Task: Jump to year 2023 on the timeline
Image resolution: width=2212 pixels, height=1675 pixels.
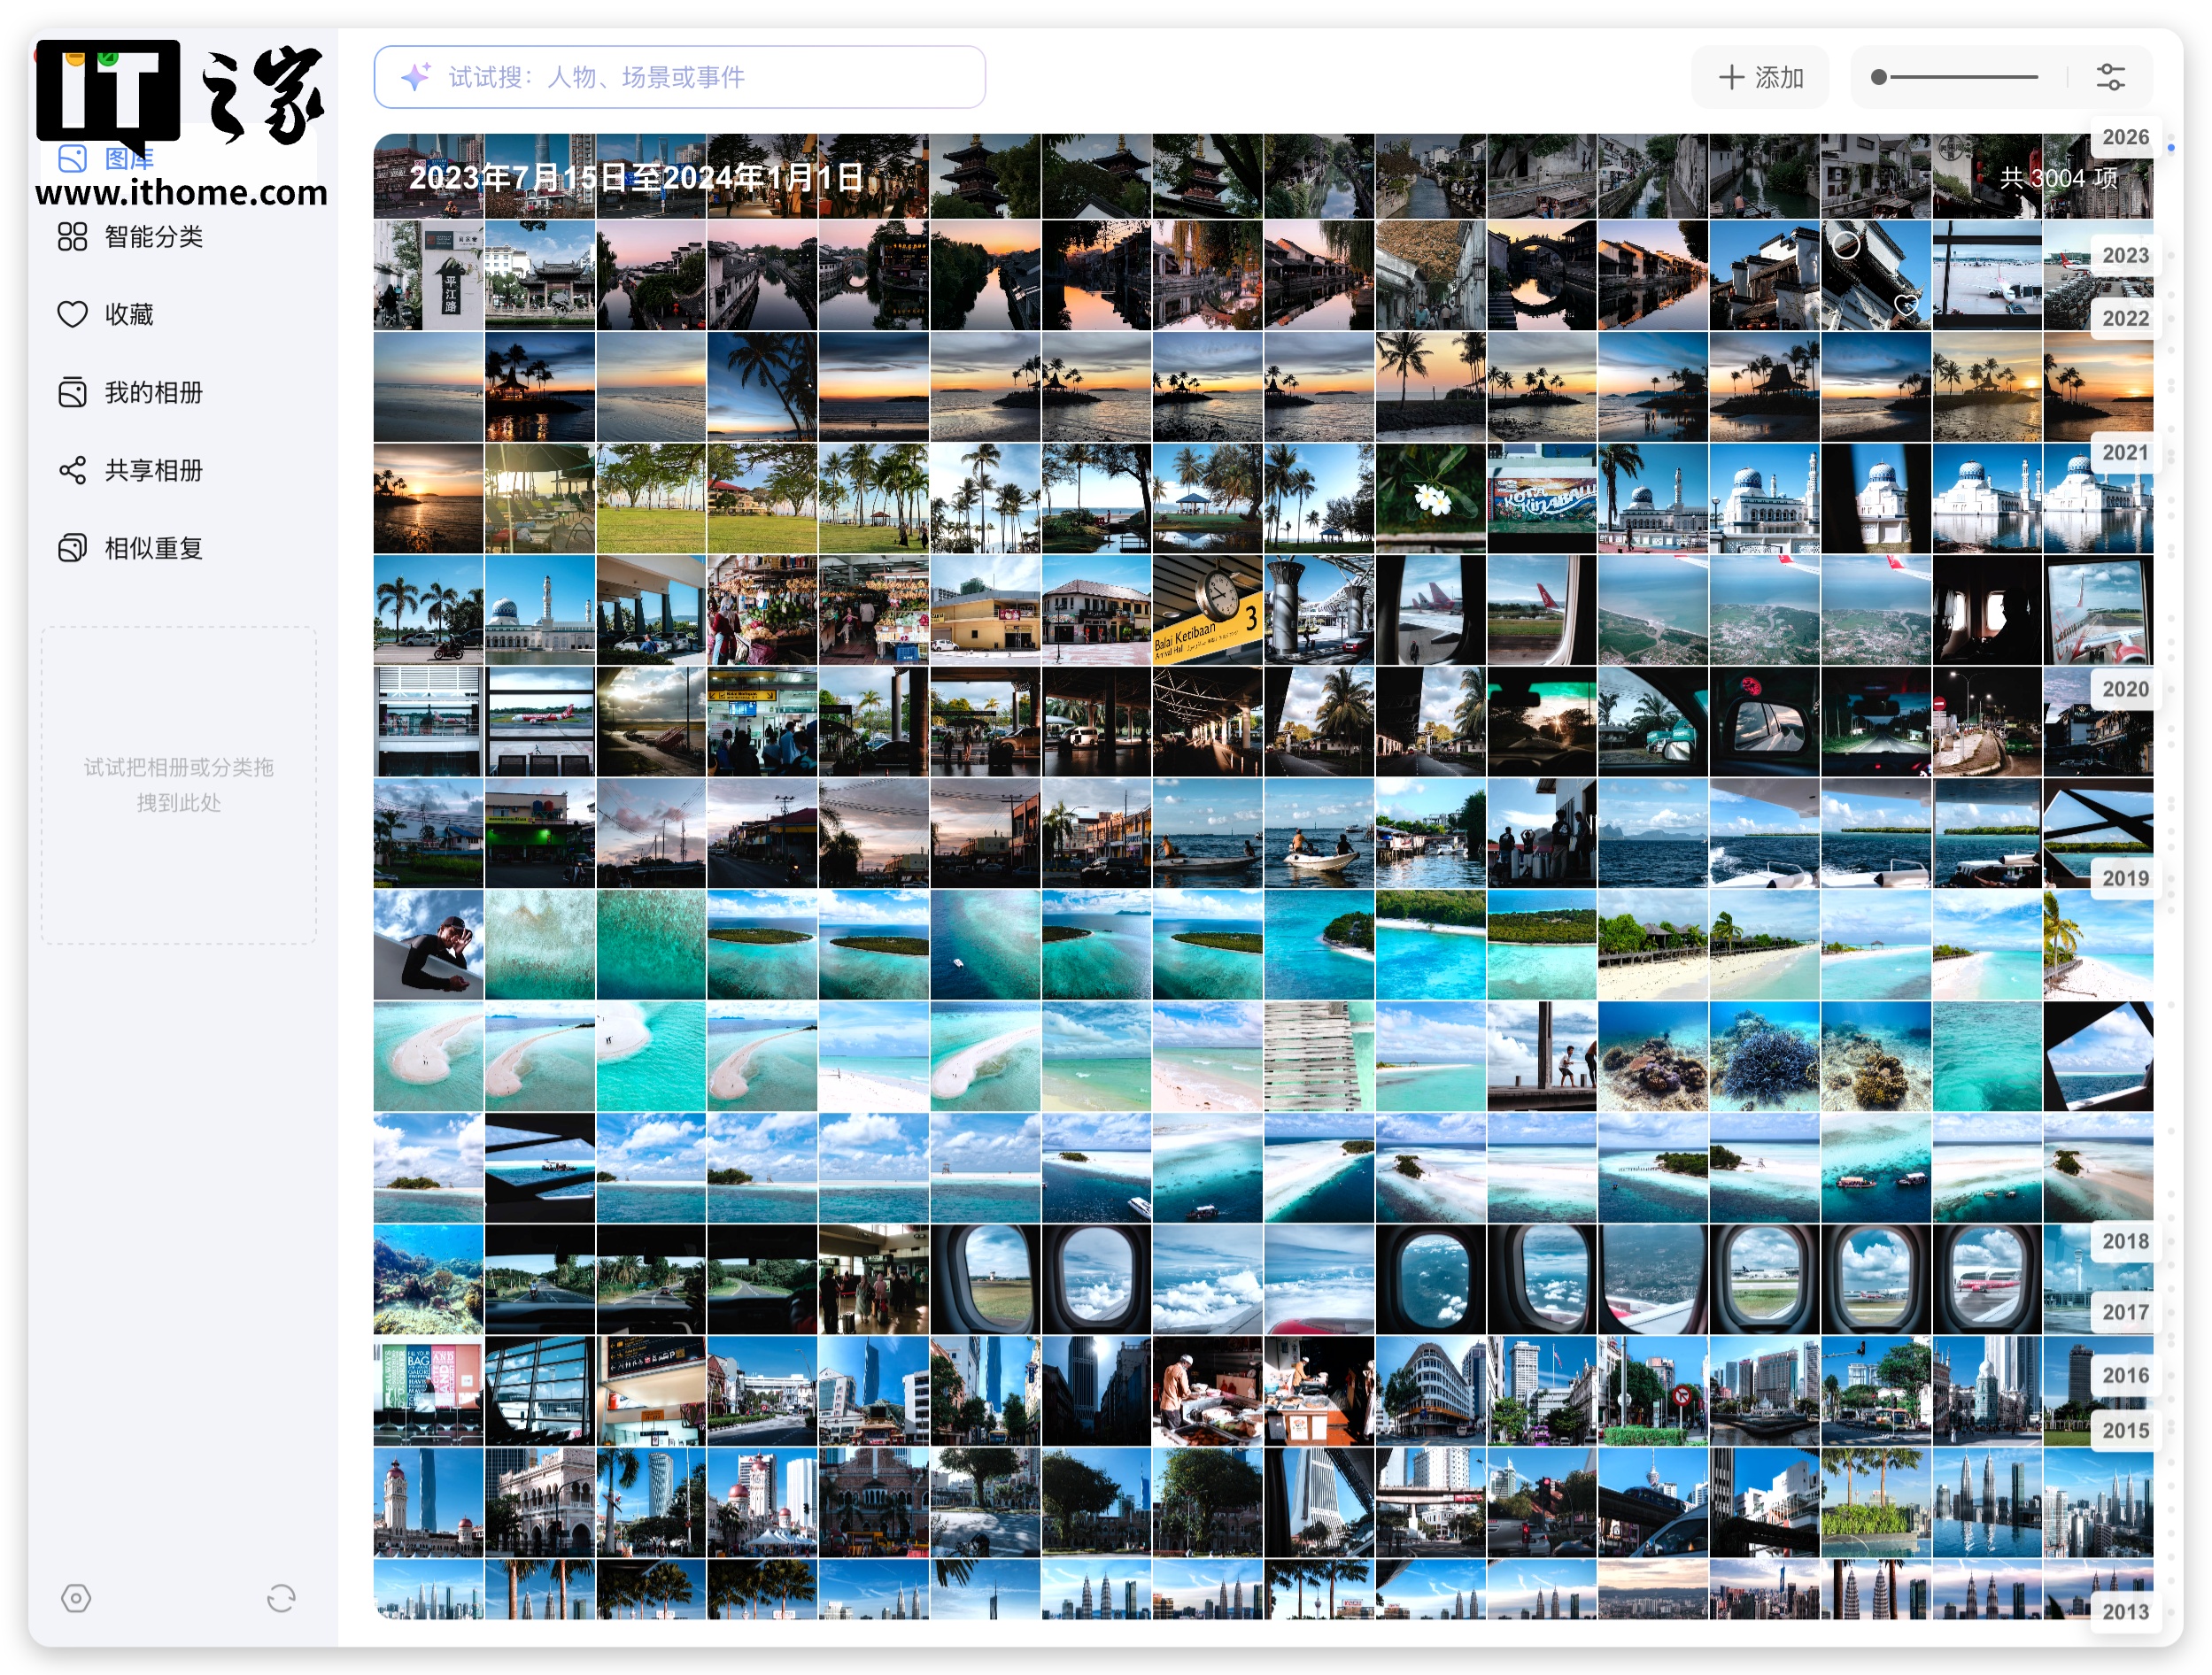Action: pyautogui.click(x=2125, y=255)
